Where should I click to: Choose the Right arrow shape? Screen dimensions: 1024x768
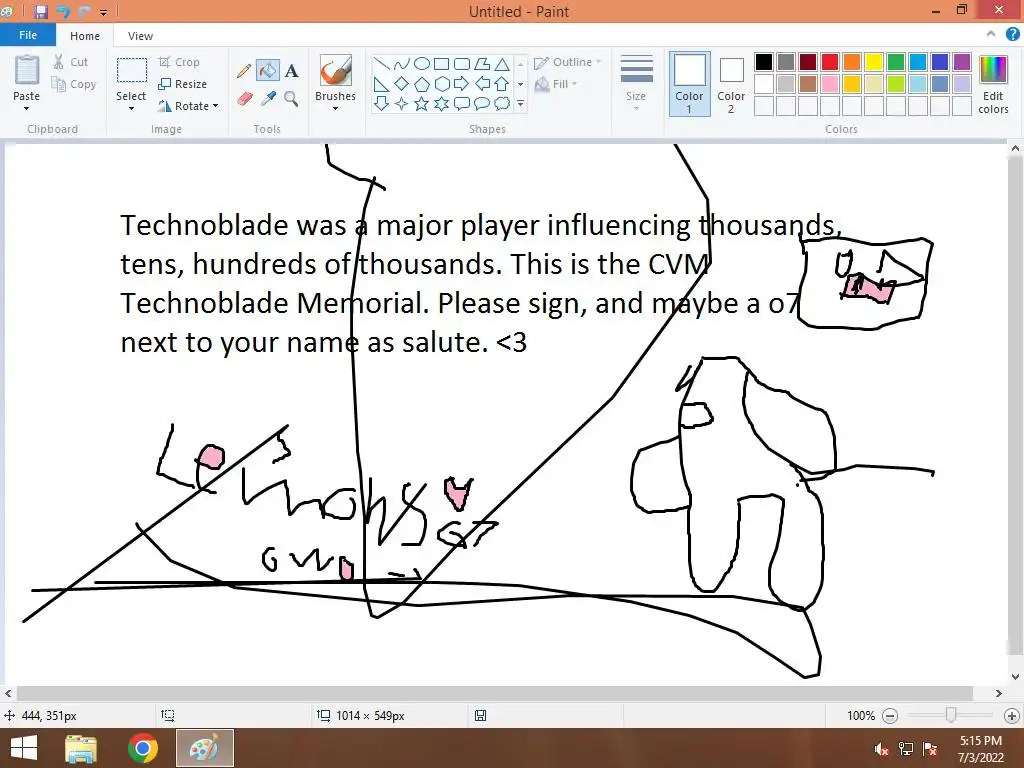[462, 84]
